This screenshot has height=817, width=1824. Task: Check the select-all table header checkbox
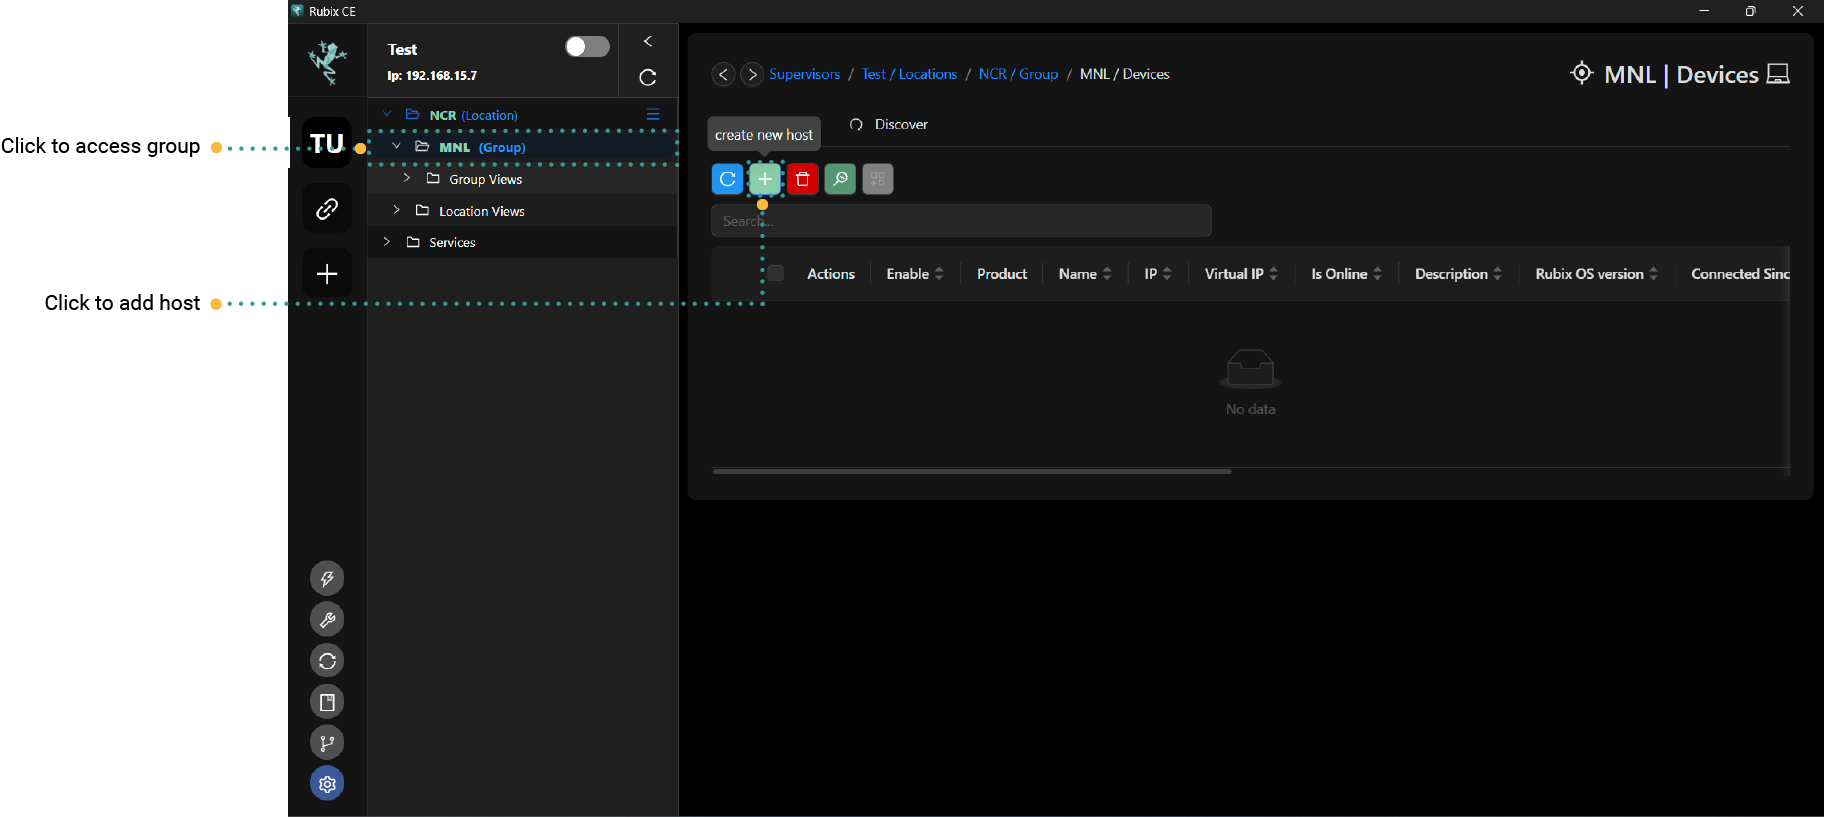(775, 273)
